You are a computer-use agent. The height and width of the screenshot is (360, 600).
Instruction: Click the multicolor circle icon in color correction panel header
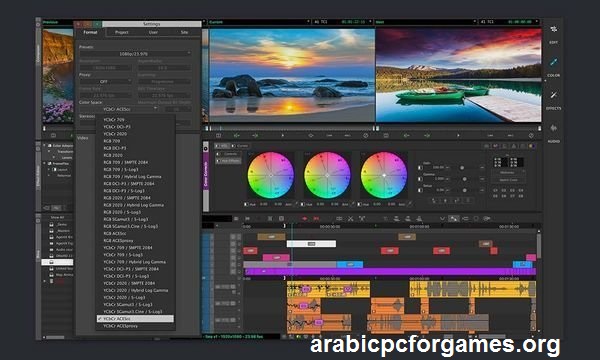[x=532, y=146]
